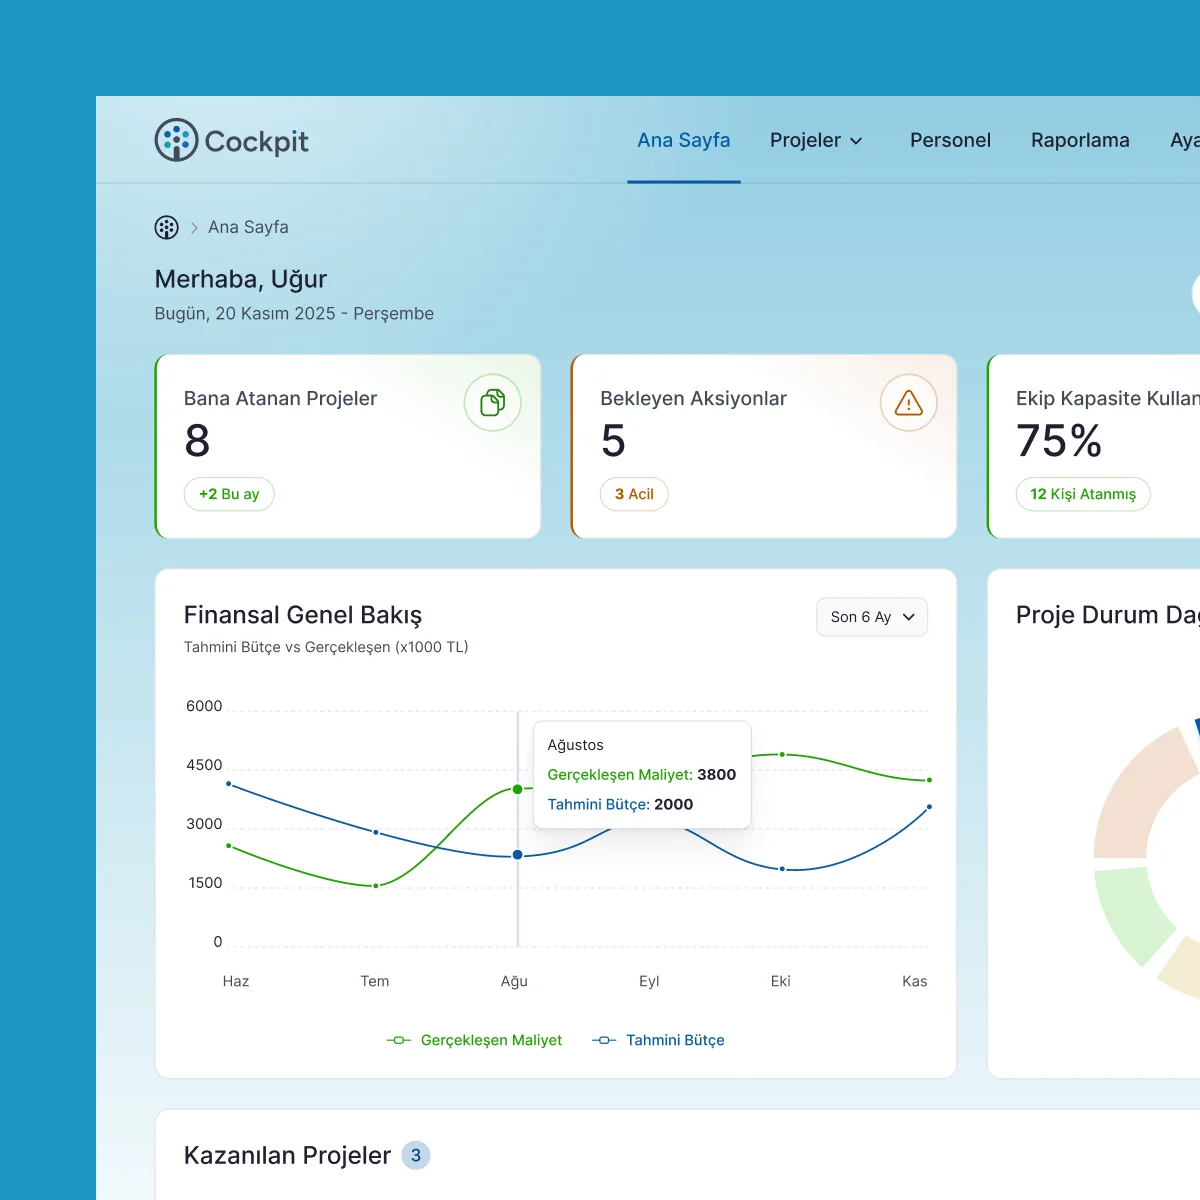Image resolution: width=1200 pixels, height=1200 pixels.
Task: Toggle the Tahmini Bütçe legend series
Action: (658, 1040)
